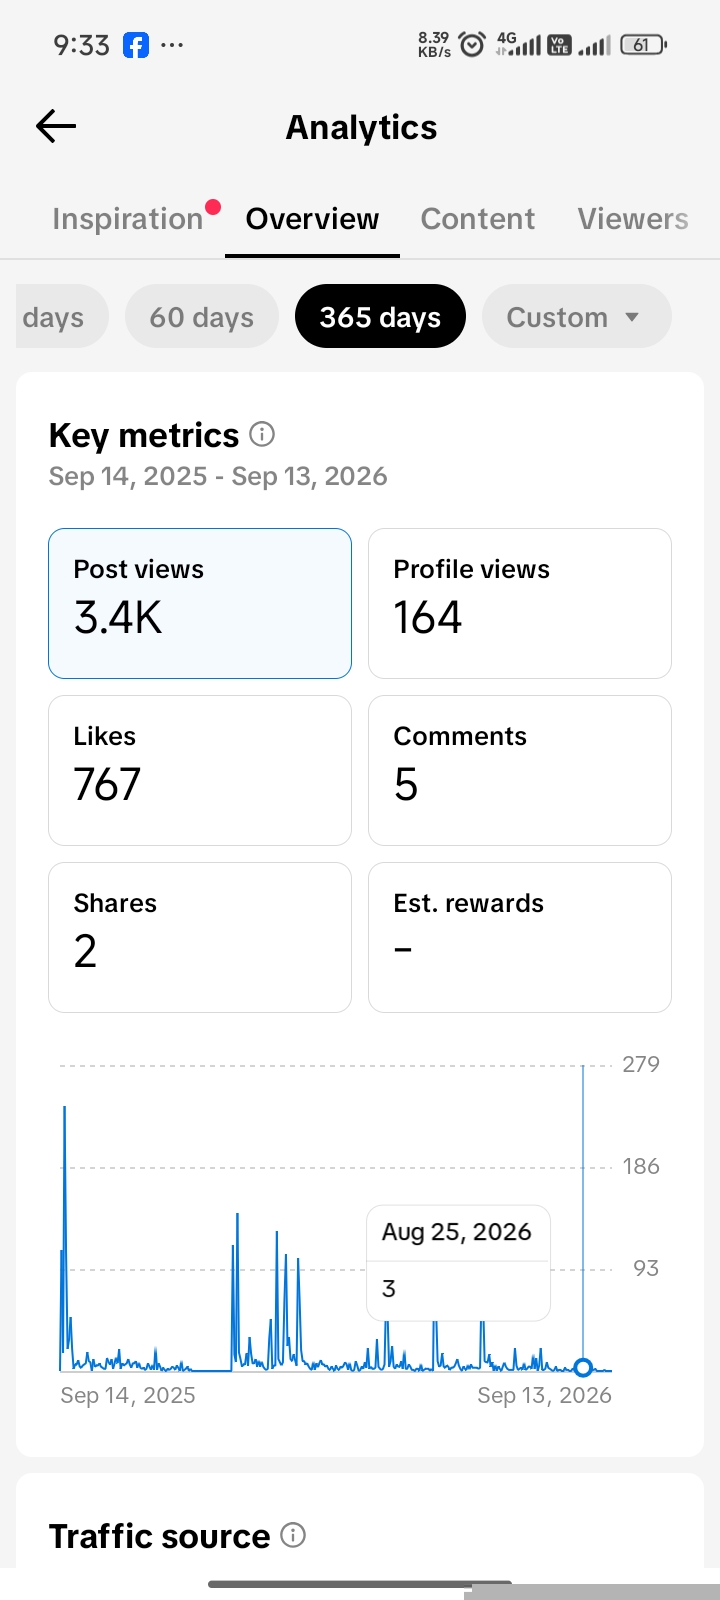
Task: Select the Comments metric card
Action: click(x=520, y=770)
